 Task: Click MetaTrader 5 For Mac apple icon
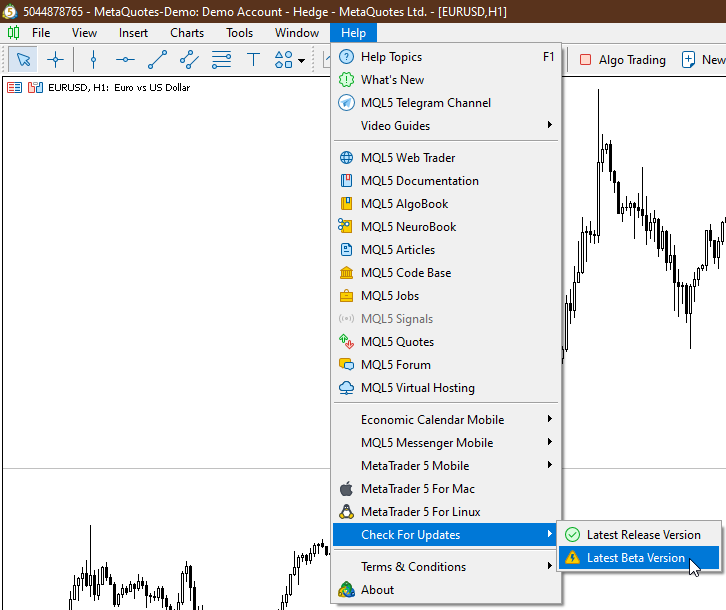click(x=346, y=489)
